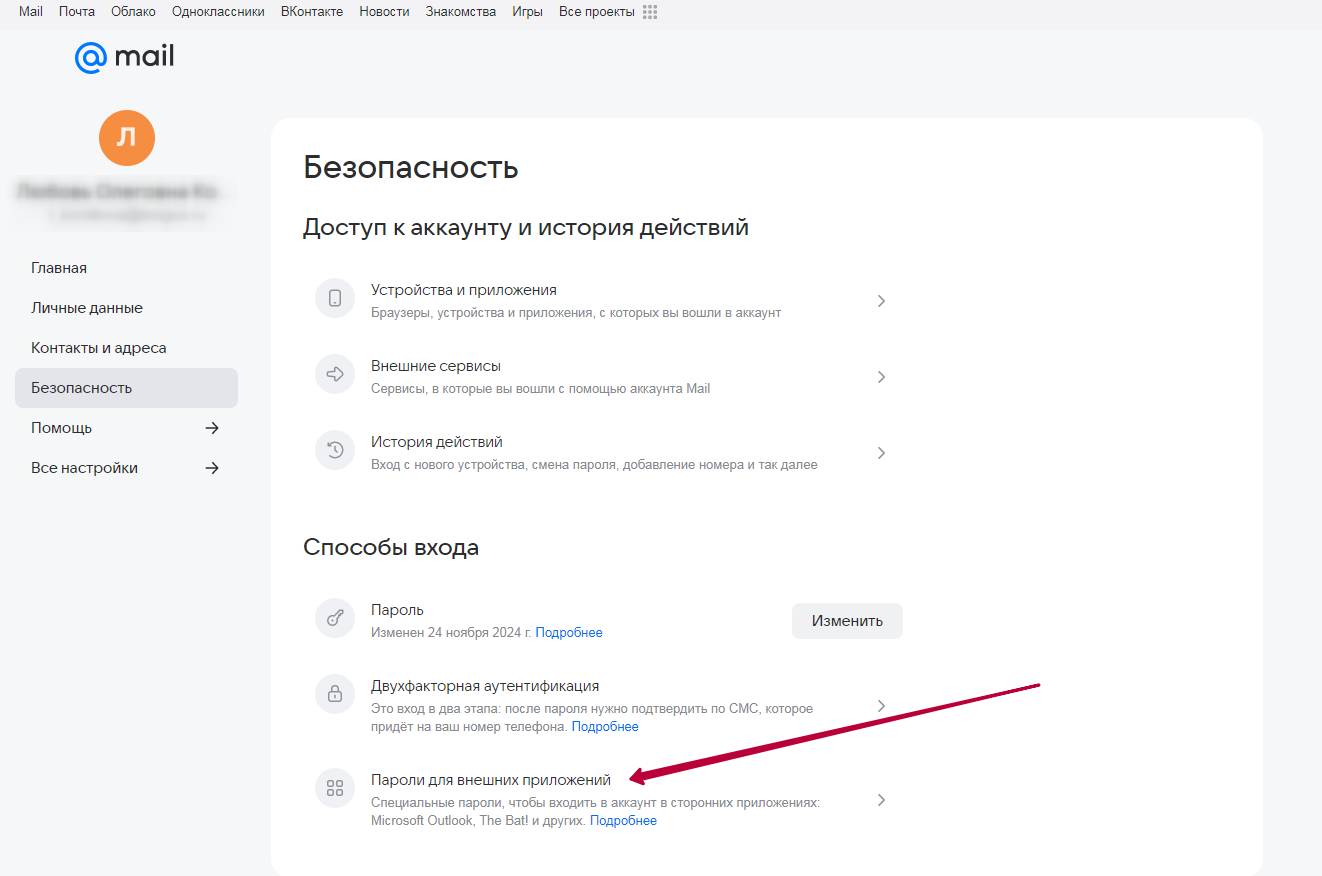
Task: Select Контакты и адреса in the sidebar
Action: 99,348
